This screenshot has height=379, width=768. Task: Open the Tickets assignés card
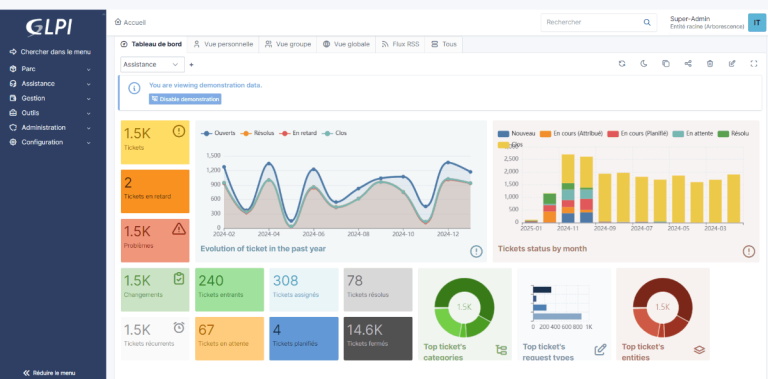tap(304, 289)
